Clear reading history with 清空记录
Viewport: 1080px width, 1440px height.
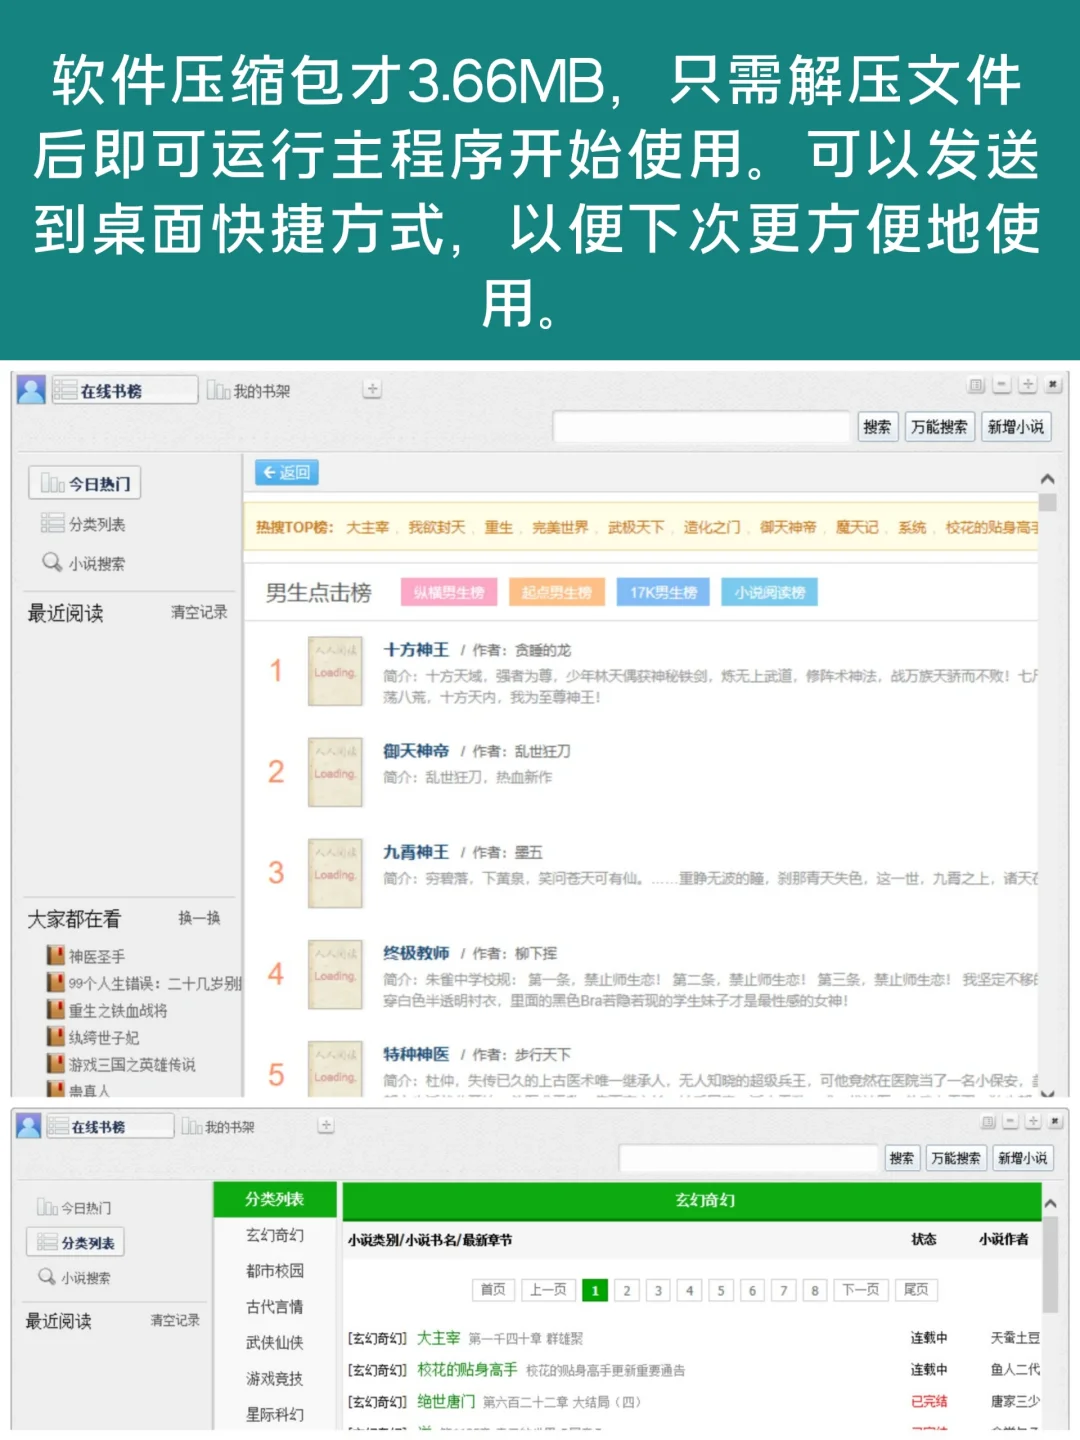coord(199,612)
